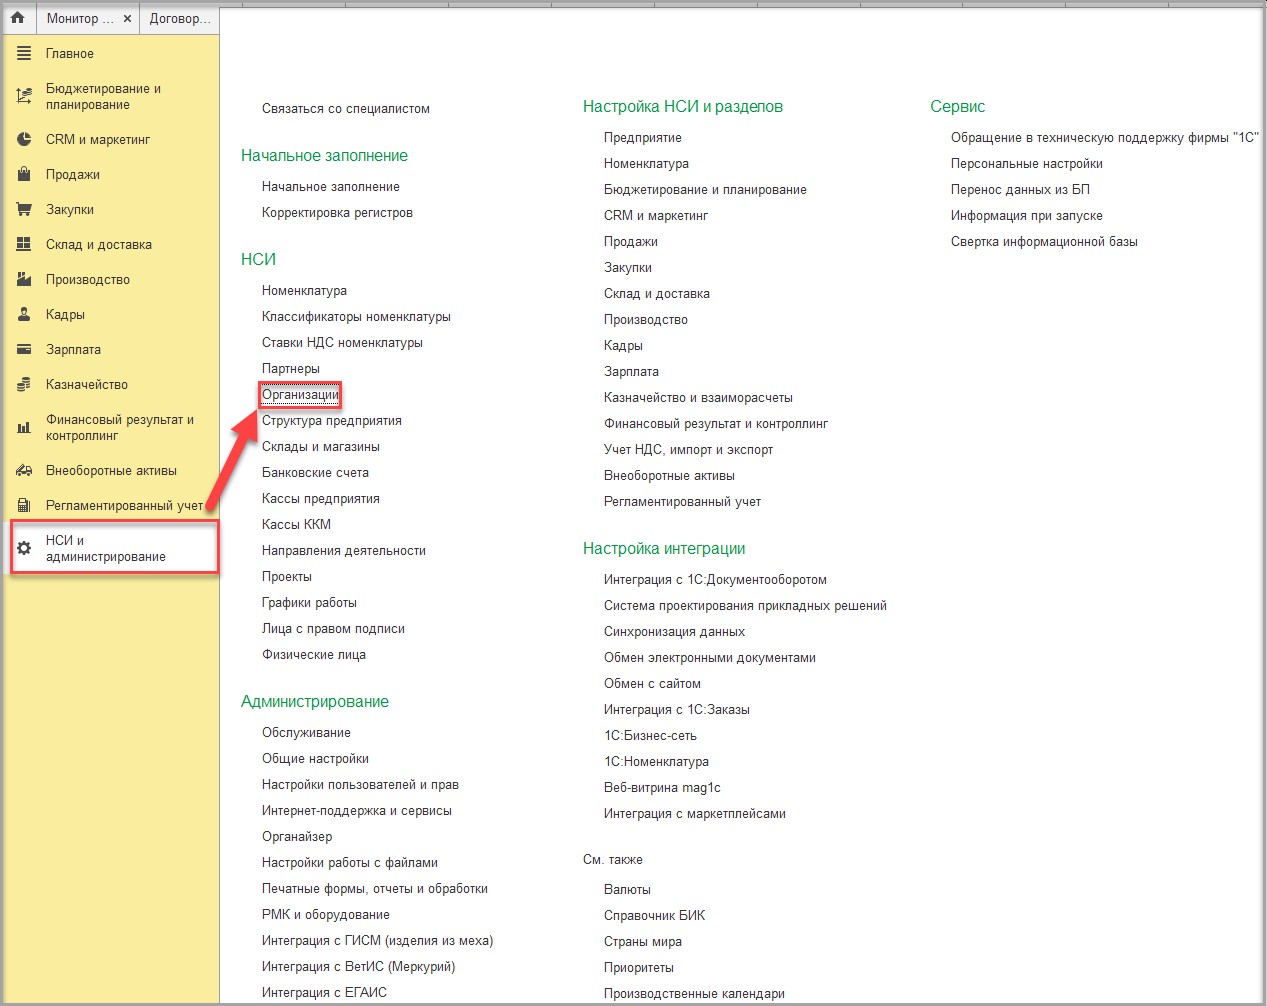Viewport: 1267px width, 1006px height.
Task: Click Регламентированный учет calculator icon
Action: (x=24, y=505)
